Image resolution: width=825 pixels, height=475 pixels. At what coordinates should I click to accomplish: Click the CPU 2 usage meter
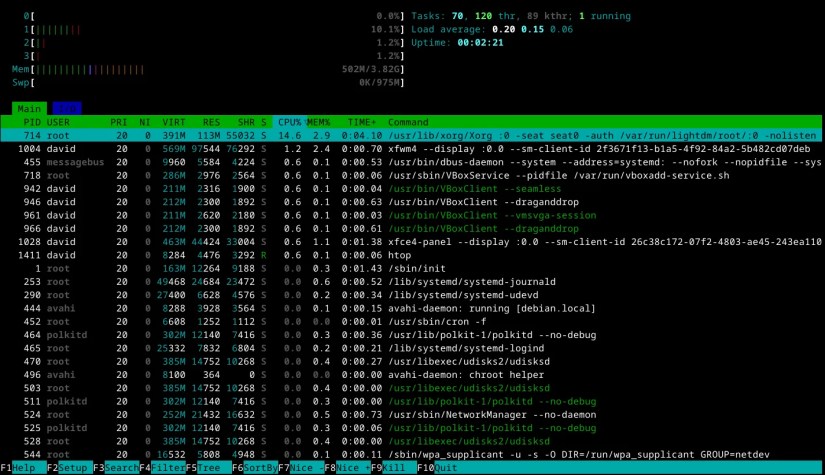point(214,43)
